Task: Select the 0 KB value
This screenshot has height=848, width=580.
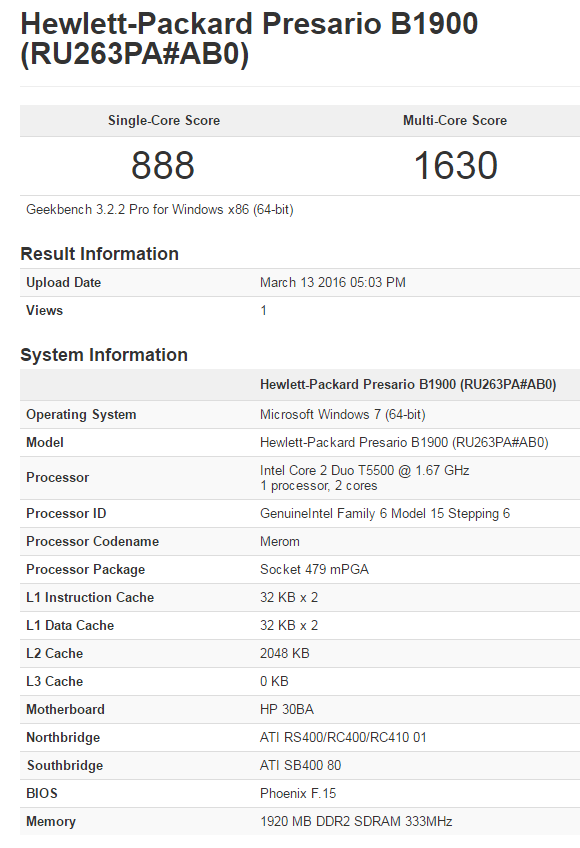Action: tap(274, 681)
